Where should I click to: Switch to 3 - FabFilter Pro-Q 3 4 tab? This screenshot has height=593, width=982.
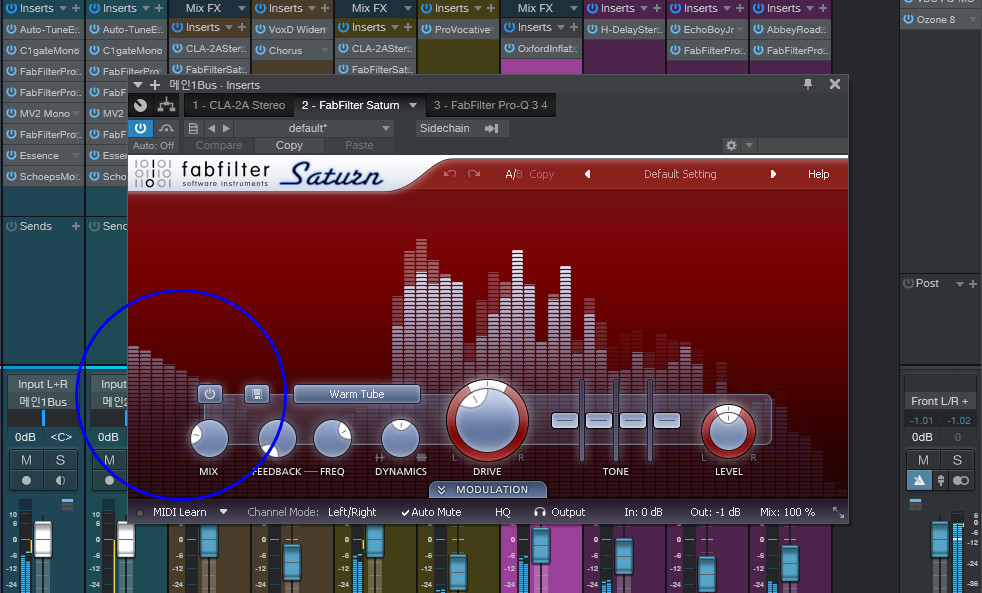490,105
